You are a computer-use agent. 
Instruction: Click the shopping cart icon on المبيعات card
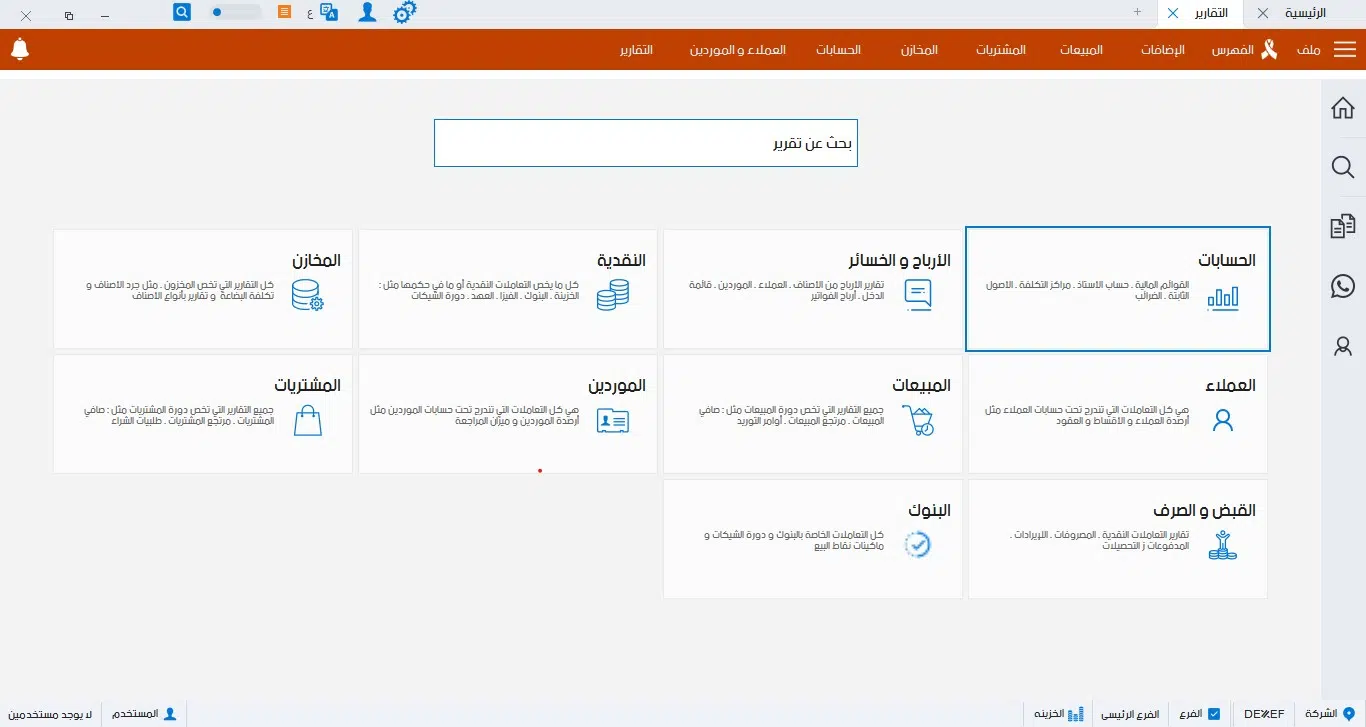point(919,421)
